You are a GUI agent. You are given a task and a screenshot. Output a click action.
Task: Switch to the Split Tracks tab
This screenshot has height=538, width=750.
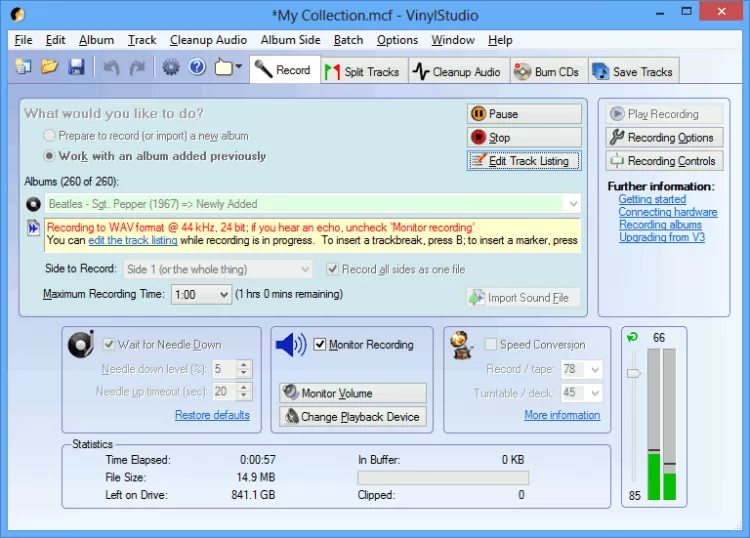click(x=362, y=71)
